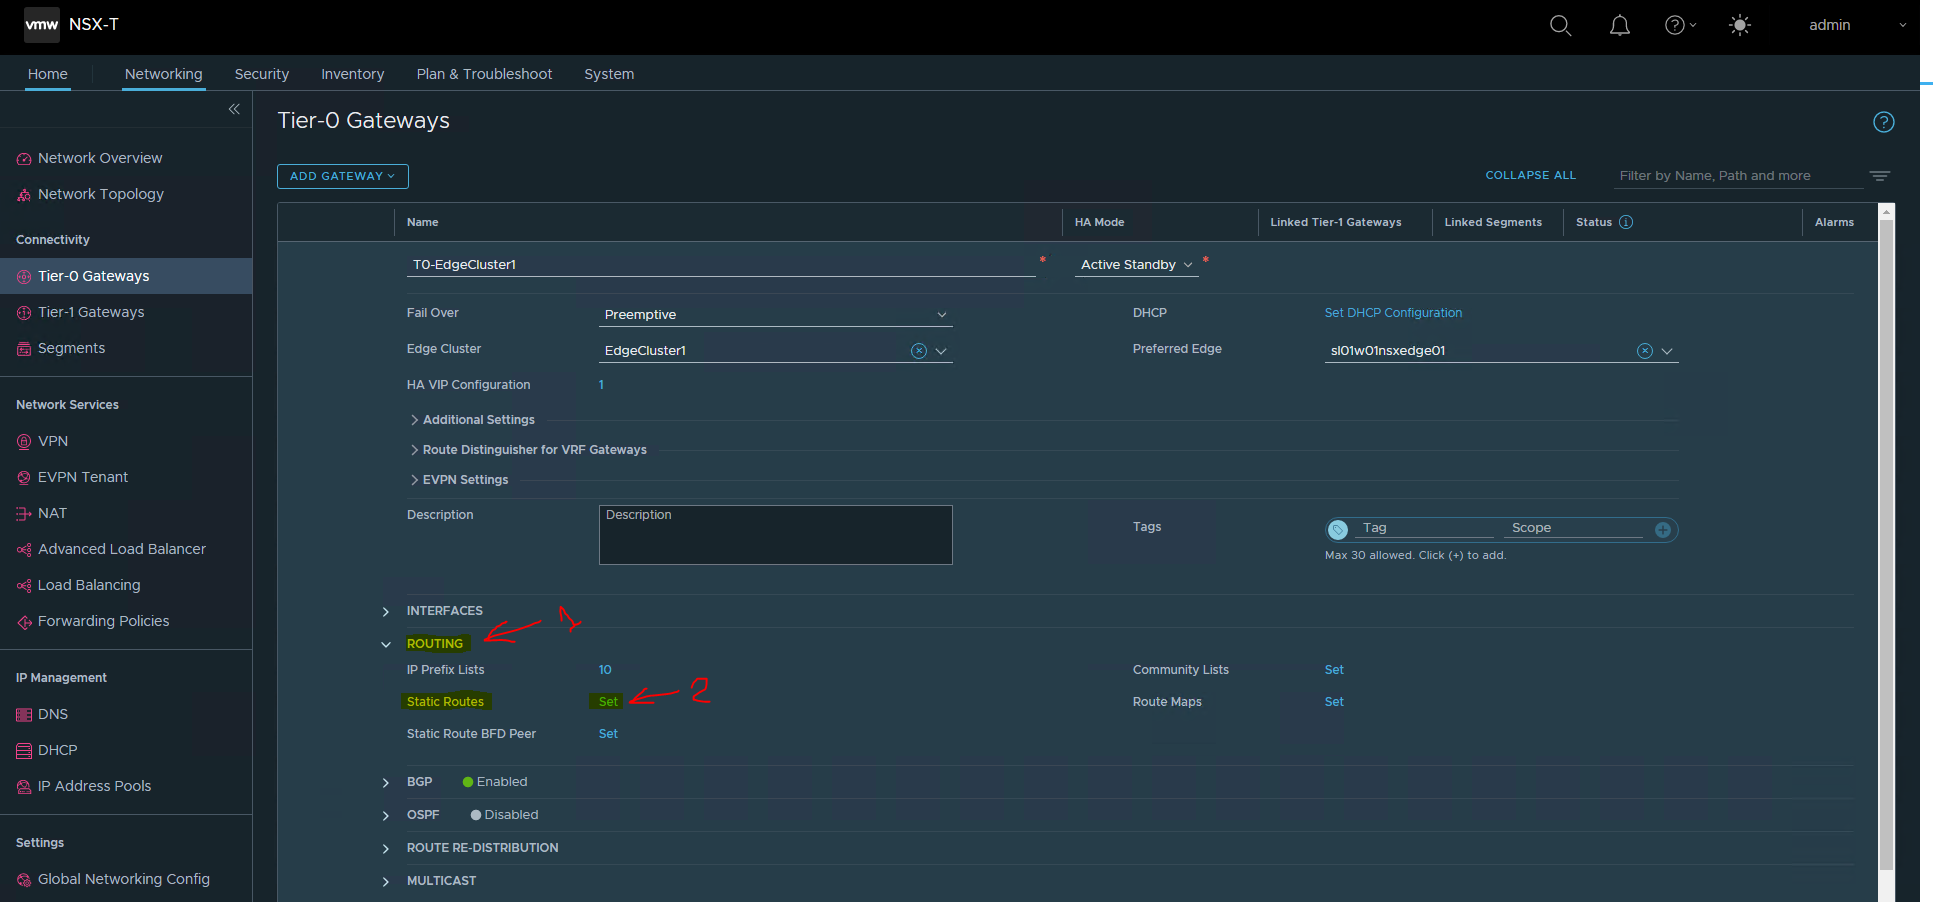The image size is (1933, 902).
Task: Click the VPN icon
Action: coord(24,442)
